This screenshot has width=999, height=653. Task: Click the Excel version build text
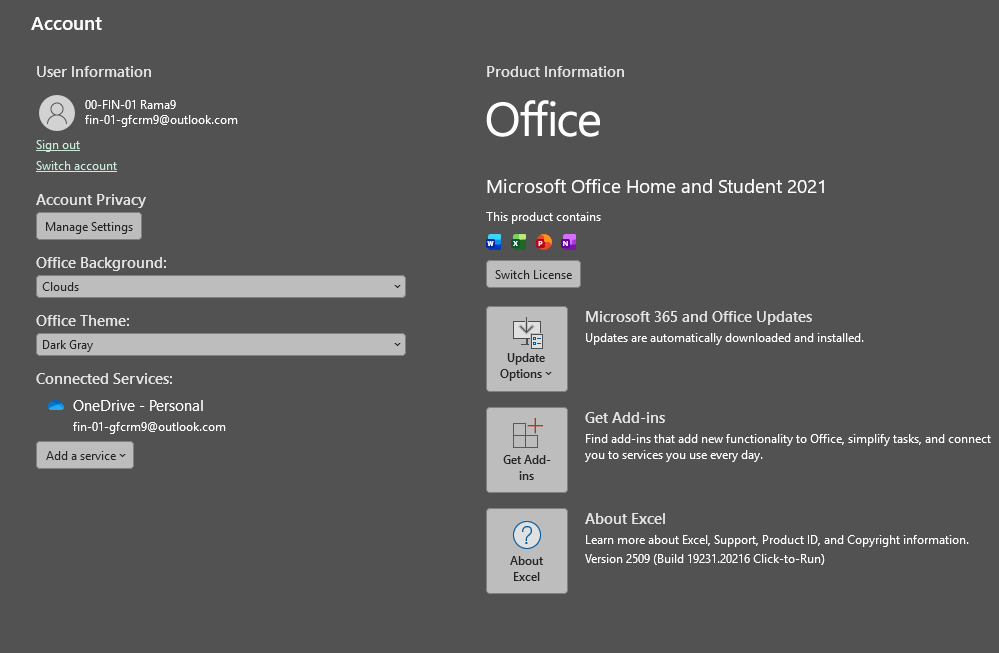[x=704, y=559]
